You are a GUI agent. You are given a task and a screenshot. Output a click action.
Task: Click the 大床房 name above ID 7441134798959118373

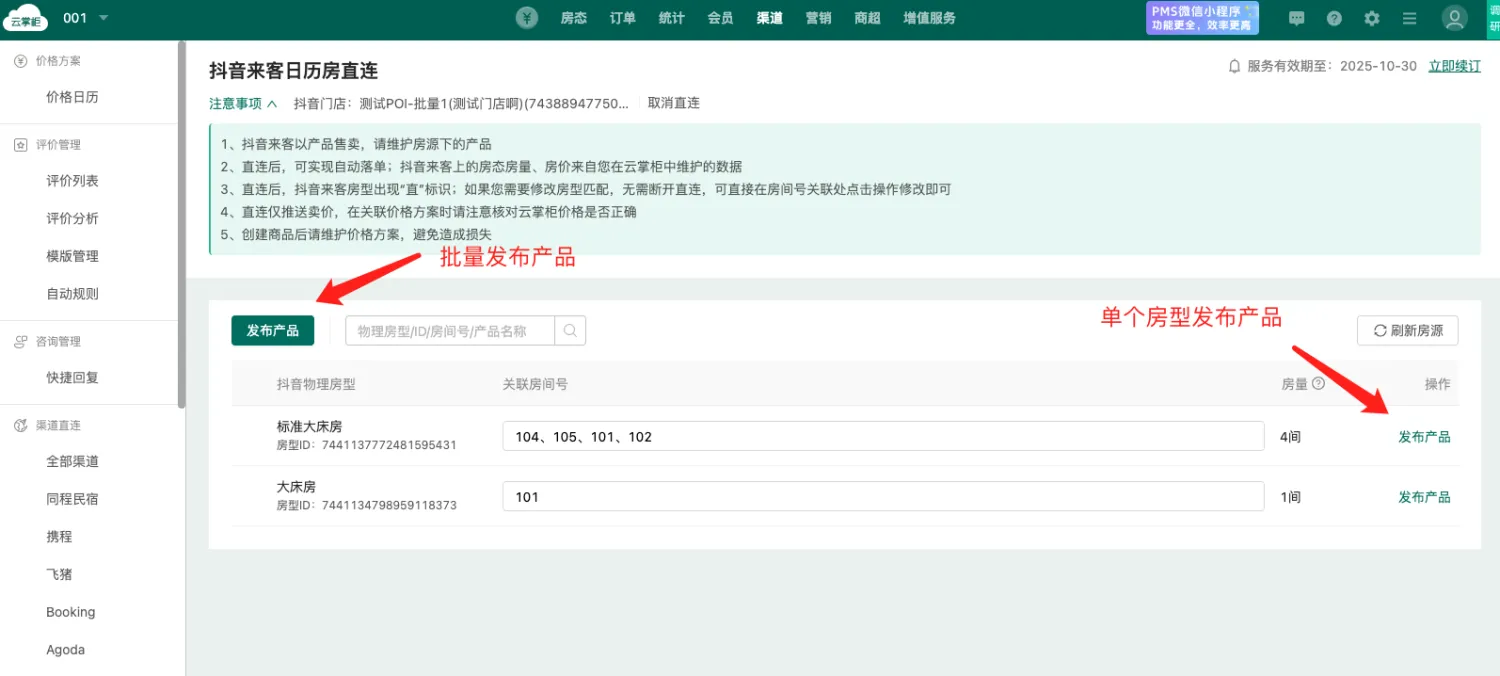296,487
